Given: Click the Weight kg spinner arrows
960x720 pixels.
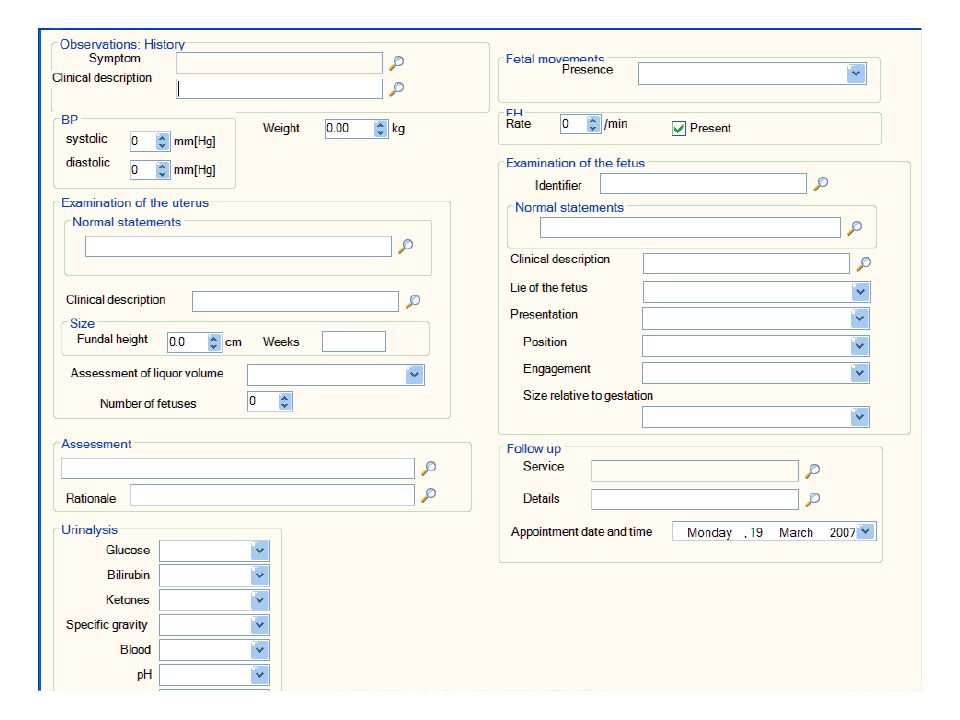Looking at the screenshot, I should point(380,129).
